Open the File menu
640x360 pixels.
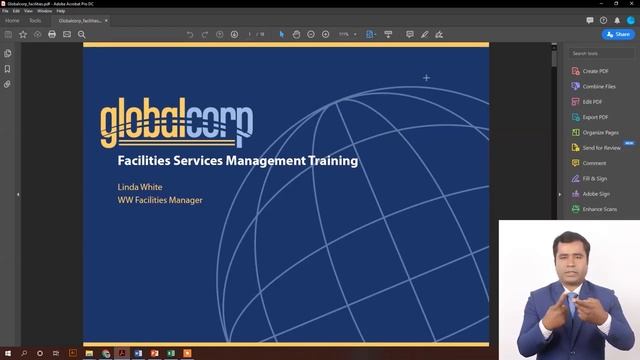coord(5,11)
